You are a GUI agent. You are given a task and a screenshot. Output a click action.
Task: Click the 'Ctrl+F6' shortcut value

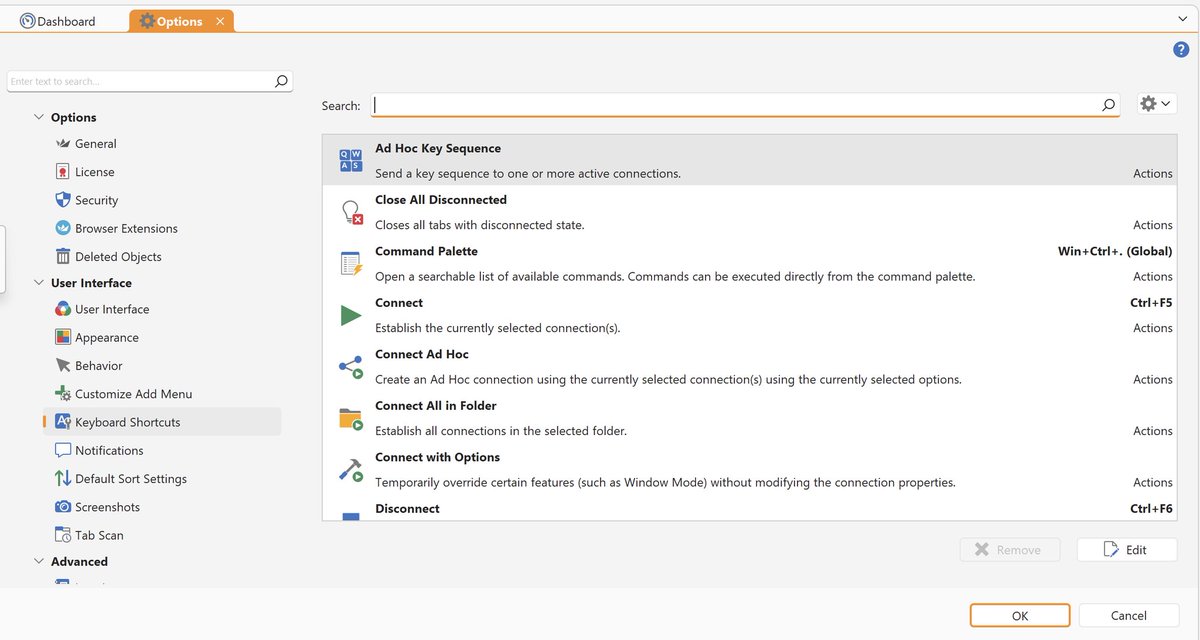[x=1151, y=509]
